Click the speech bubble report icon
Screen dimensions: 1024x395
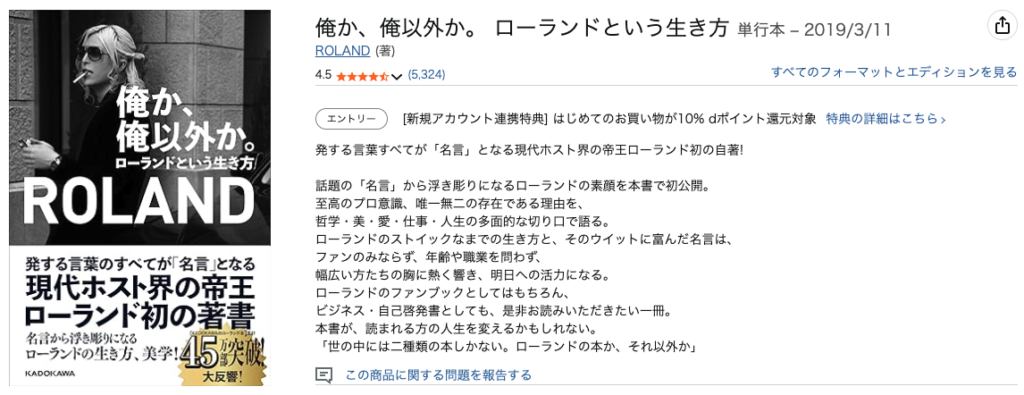coord(324,375)
